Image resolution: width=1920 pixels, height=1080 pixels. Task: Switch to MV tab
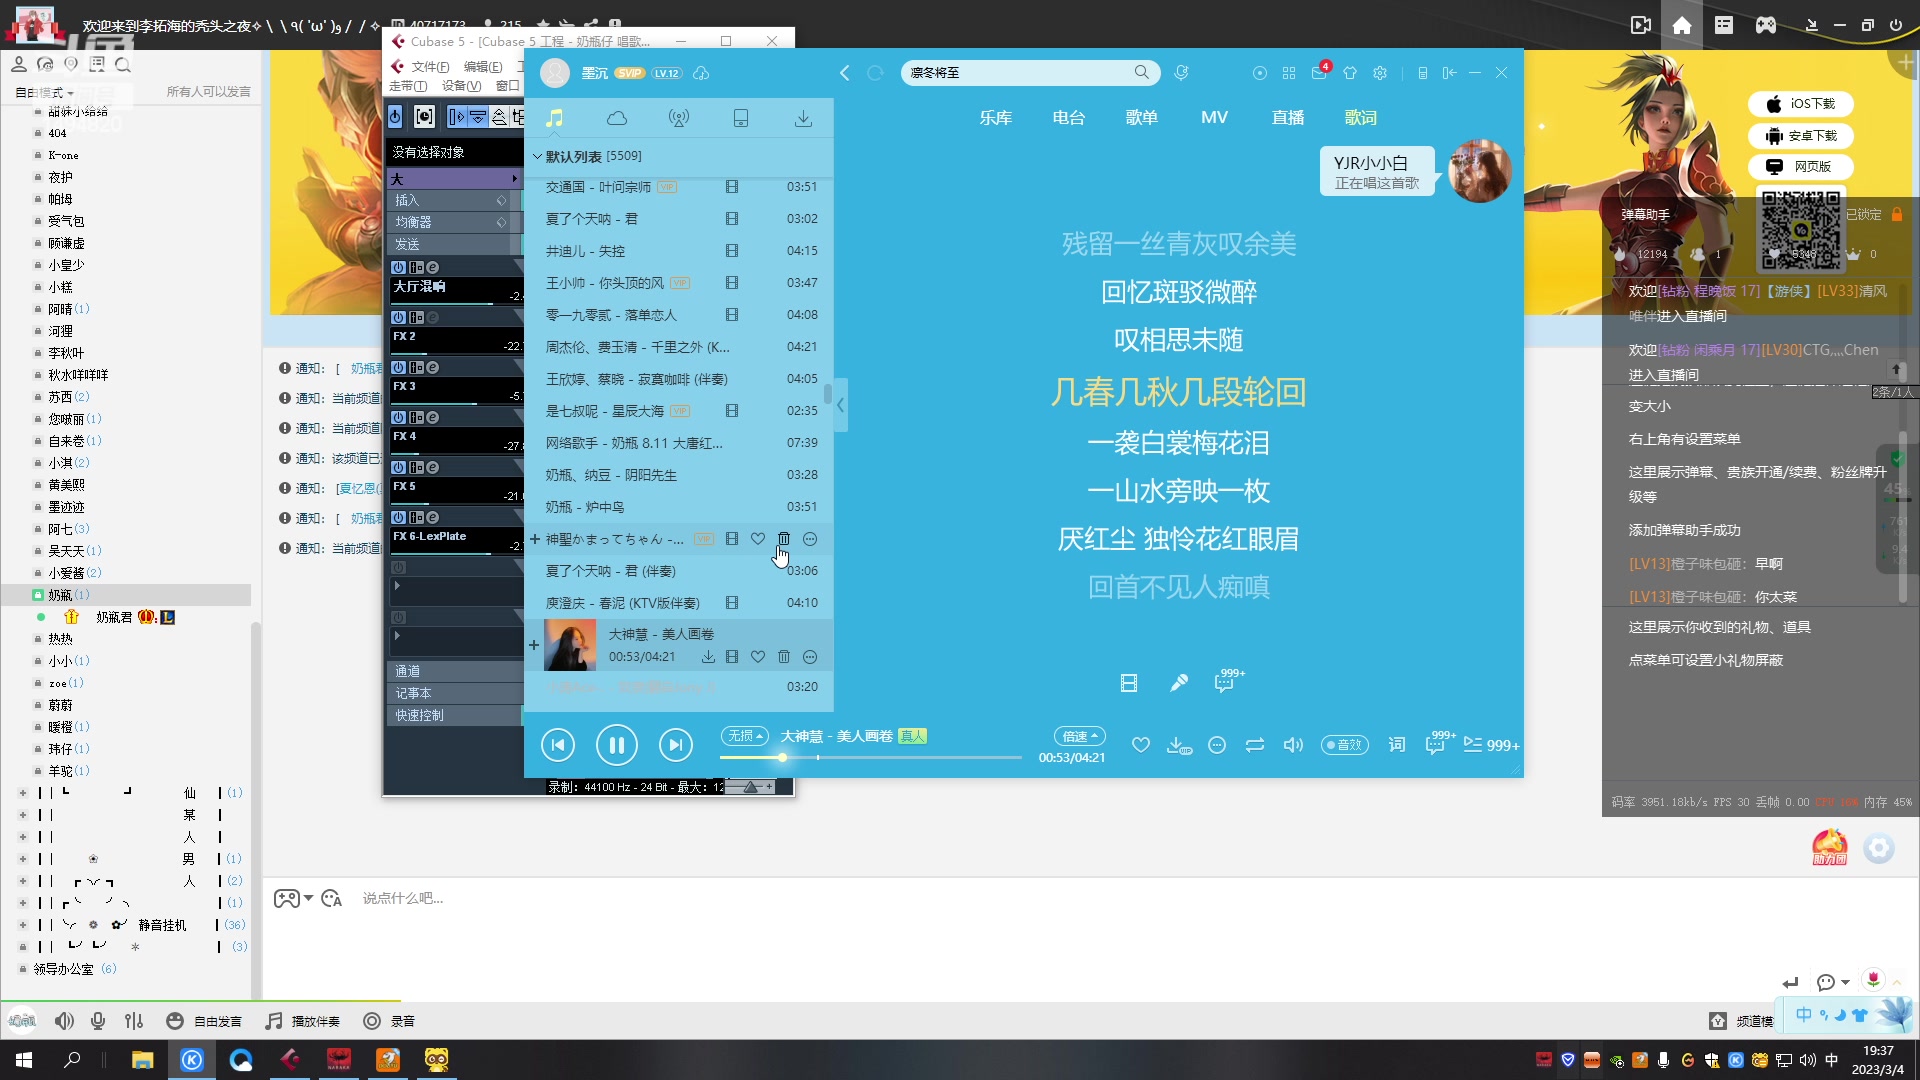point(1215,118)
